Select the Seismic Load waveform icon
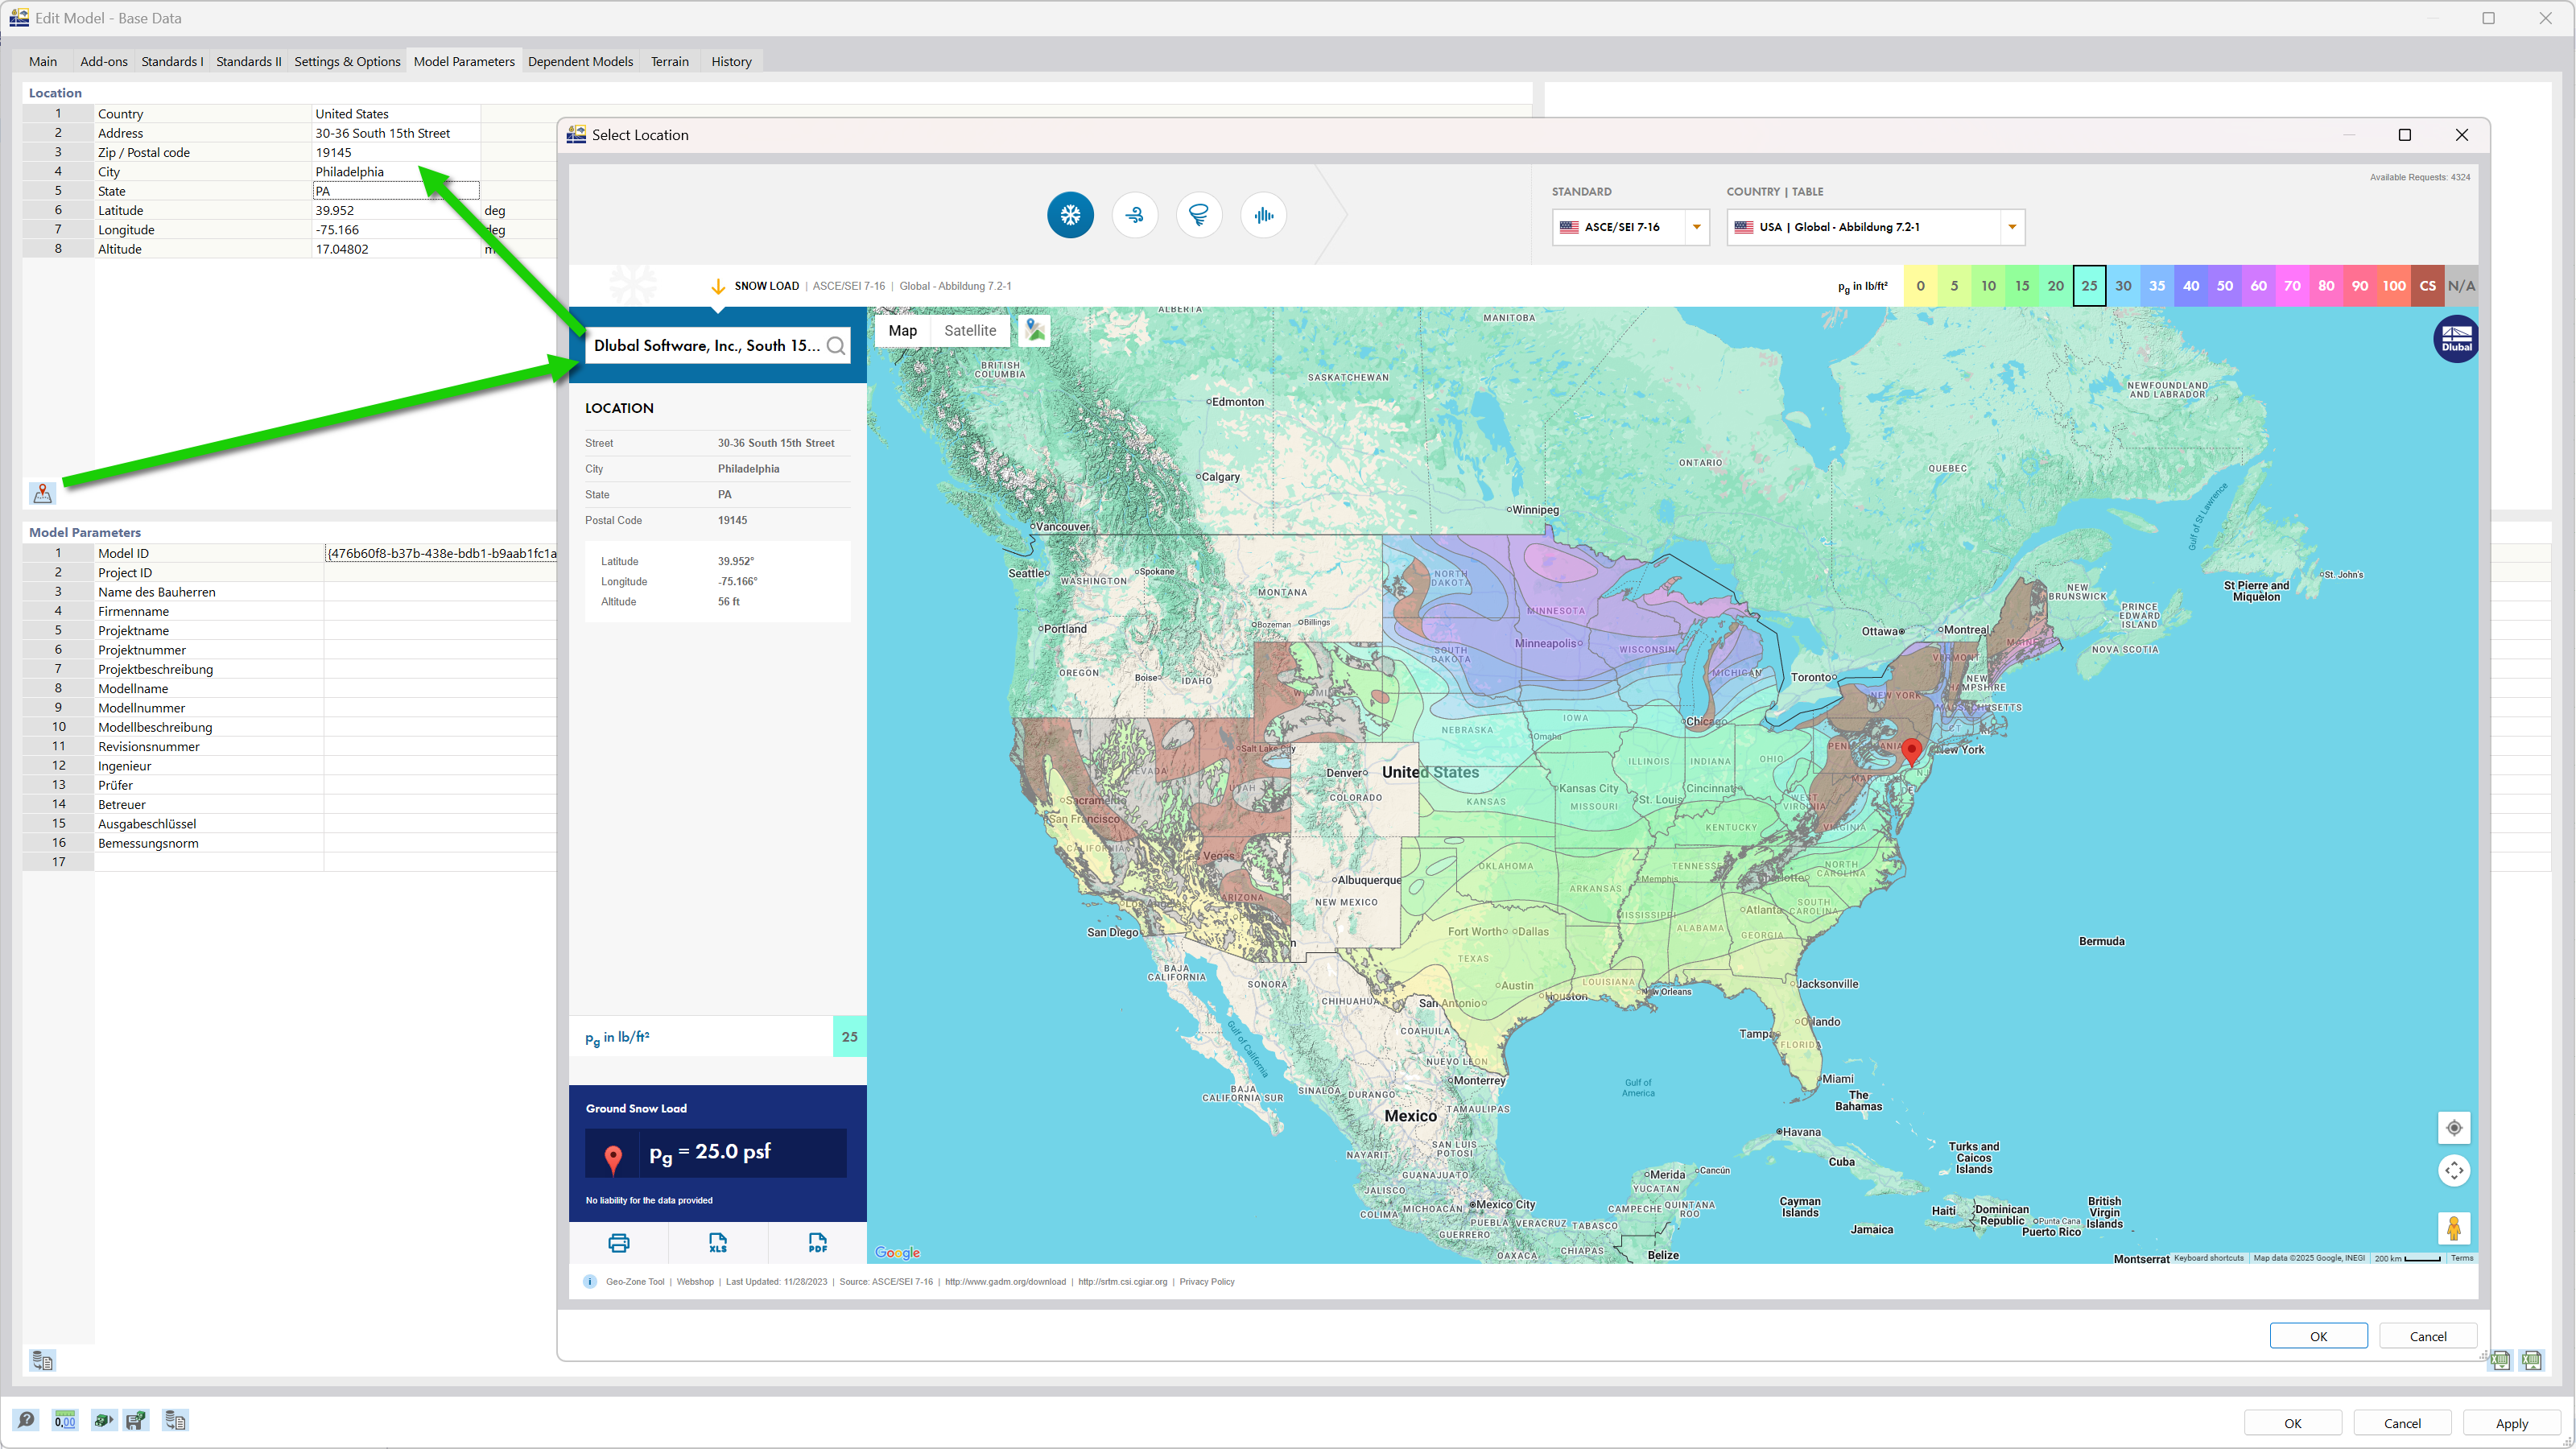Viewport: 2576px width, 1449px height. 1263,215
